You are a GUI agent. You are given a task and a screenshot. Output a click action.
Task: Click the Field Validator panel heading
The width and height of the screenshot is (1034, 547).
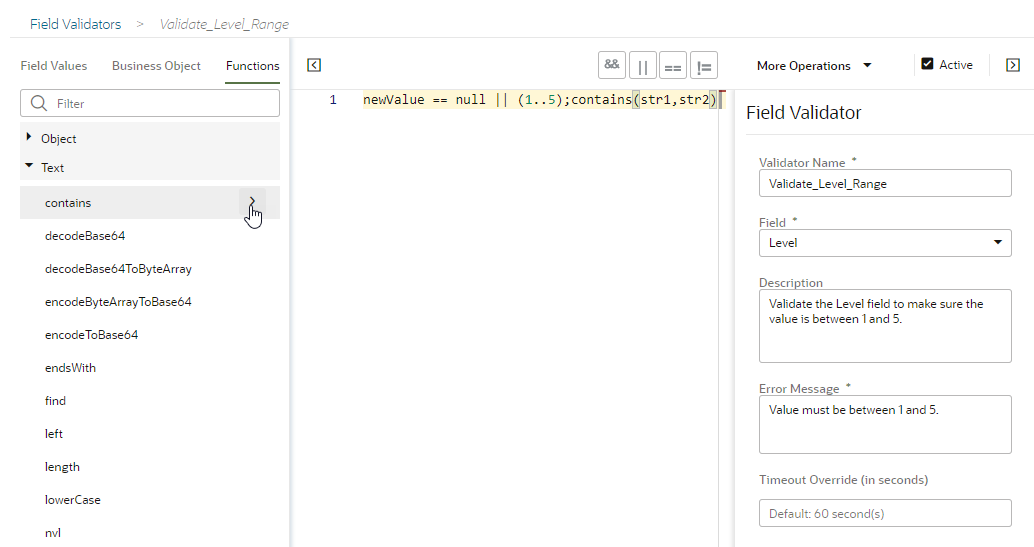click(803, 112)
